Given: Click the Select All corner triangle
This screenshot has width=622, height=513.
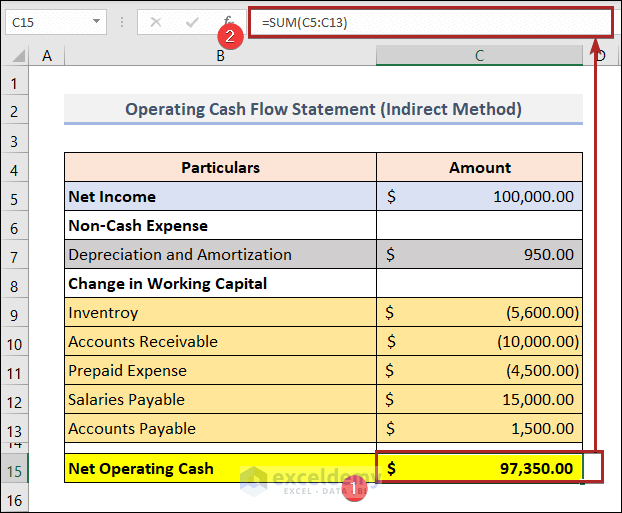Looking at the screenshot, I should coord(18,56).
